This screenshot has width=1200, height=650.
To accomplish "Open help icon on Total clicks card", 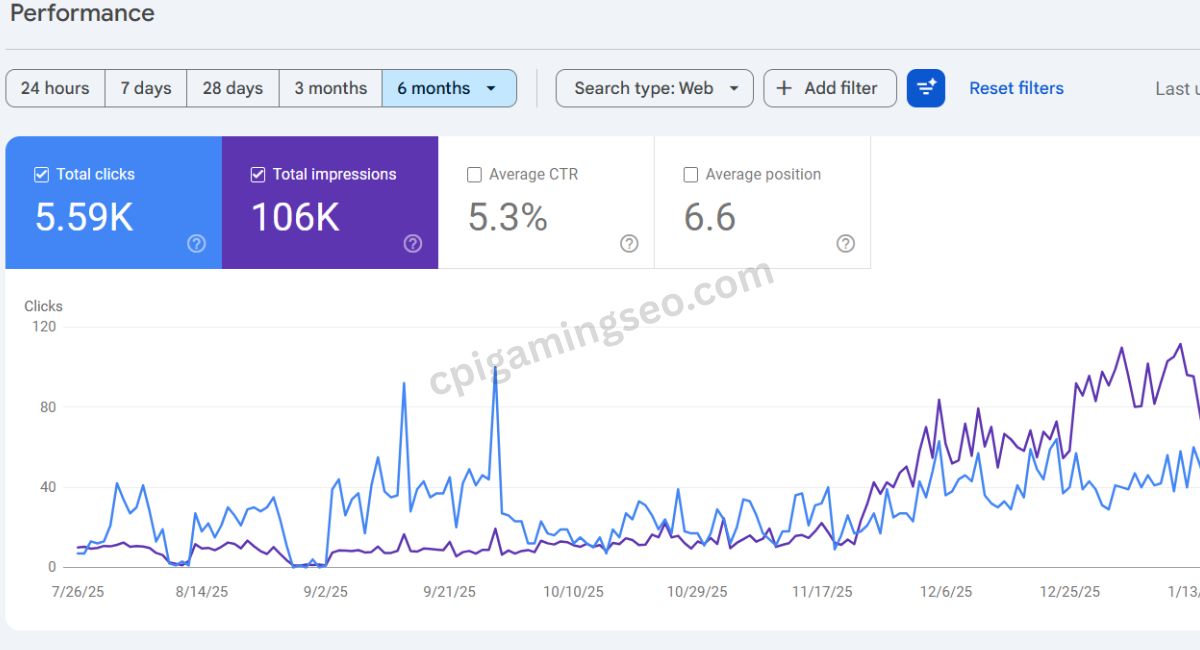I will click(196, 244).
